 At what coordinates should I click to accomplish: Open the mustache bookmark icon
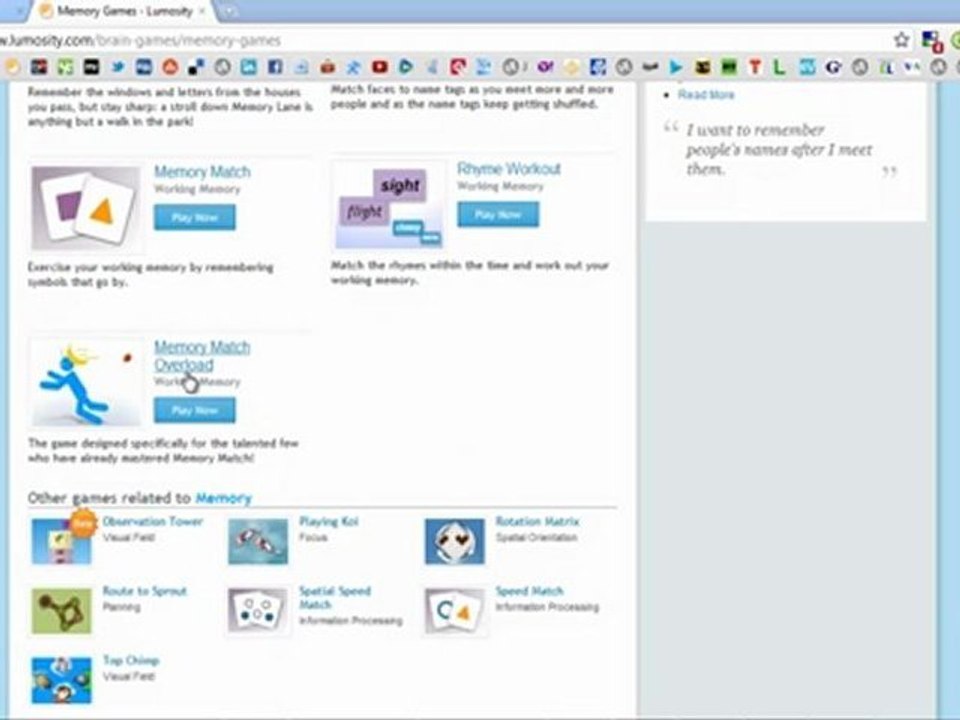tap(650, 67)
